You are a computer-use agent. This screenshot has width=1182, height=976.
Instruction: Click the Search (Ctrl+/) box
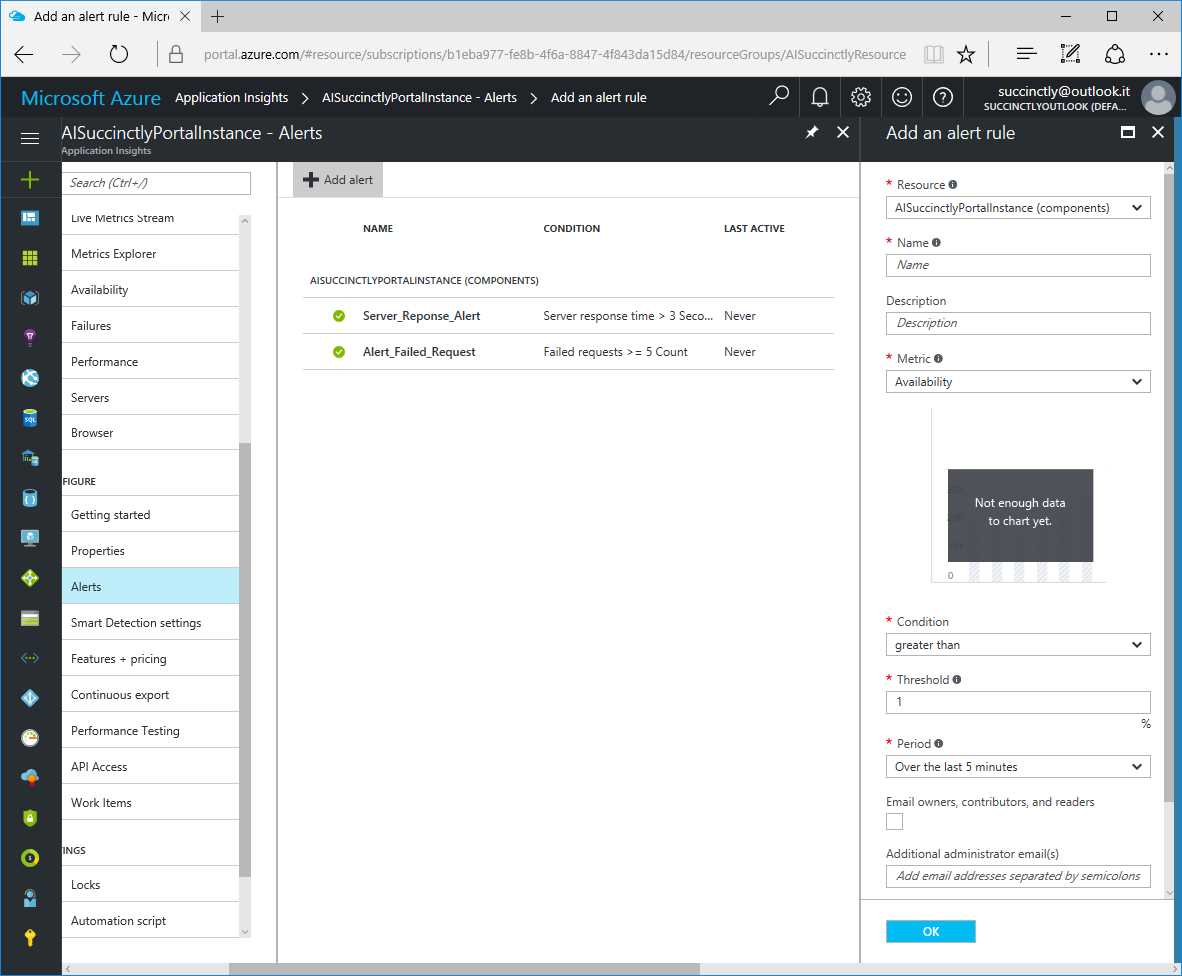click(156, 183)
